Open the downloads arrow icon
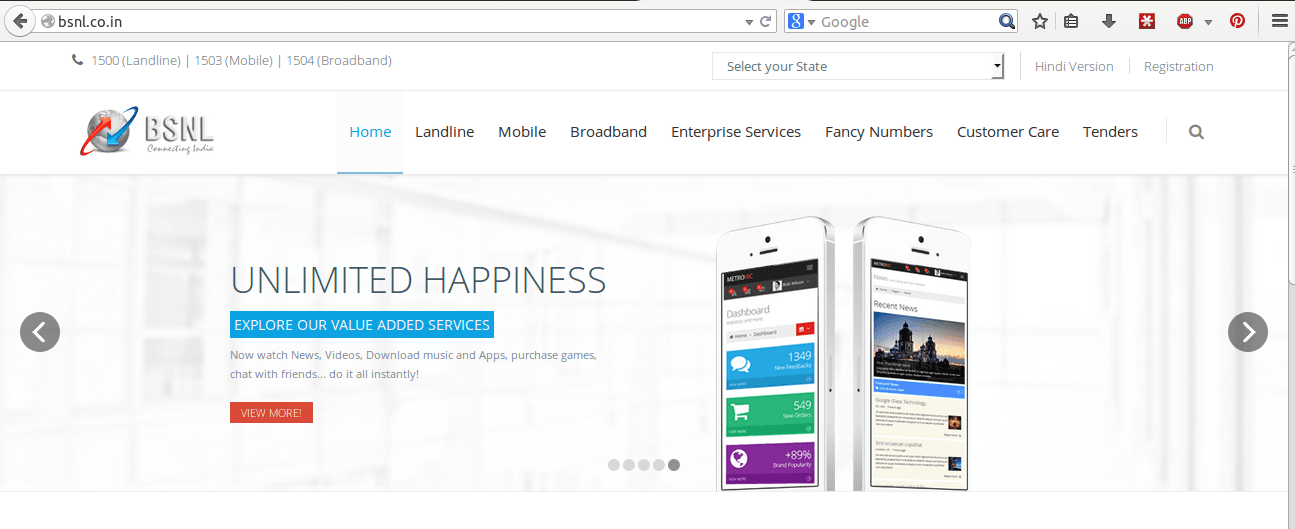The image size is (1295, 529). pyautogui.click(x=1108, y=21)
